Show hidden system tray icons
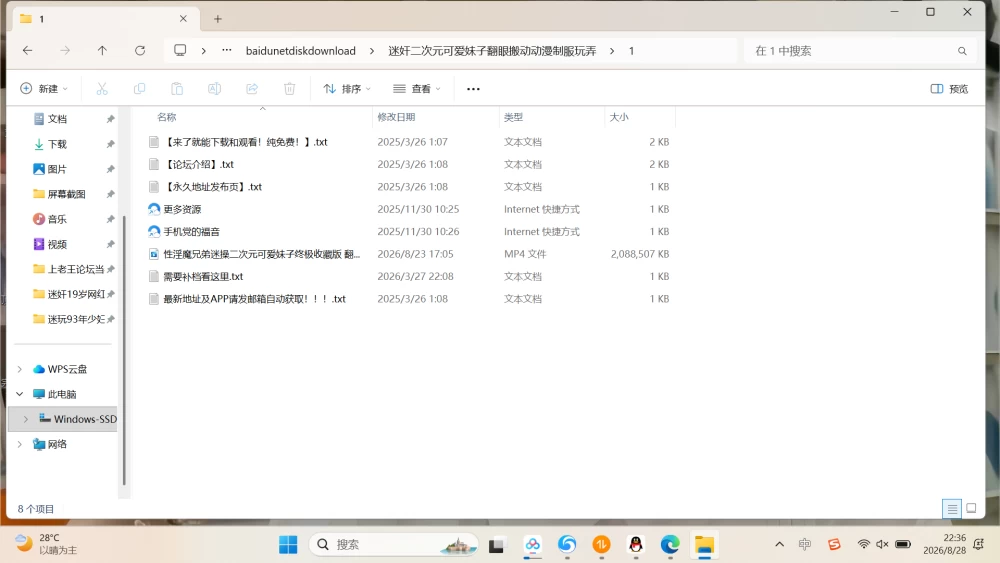This screenshot has height=563, width=1000. point(779,545)
